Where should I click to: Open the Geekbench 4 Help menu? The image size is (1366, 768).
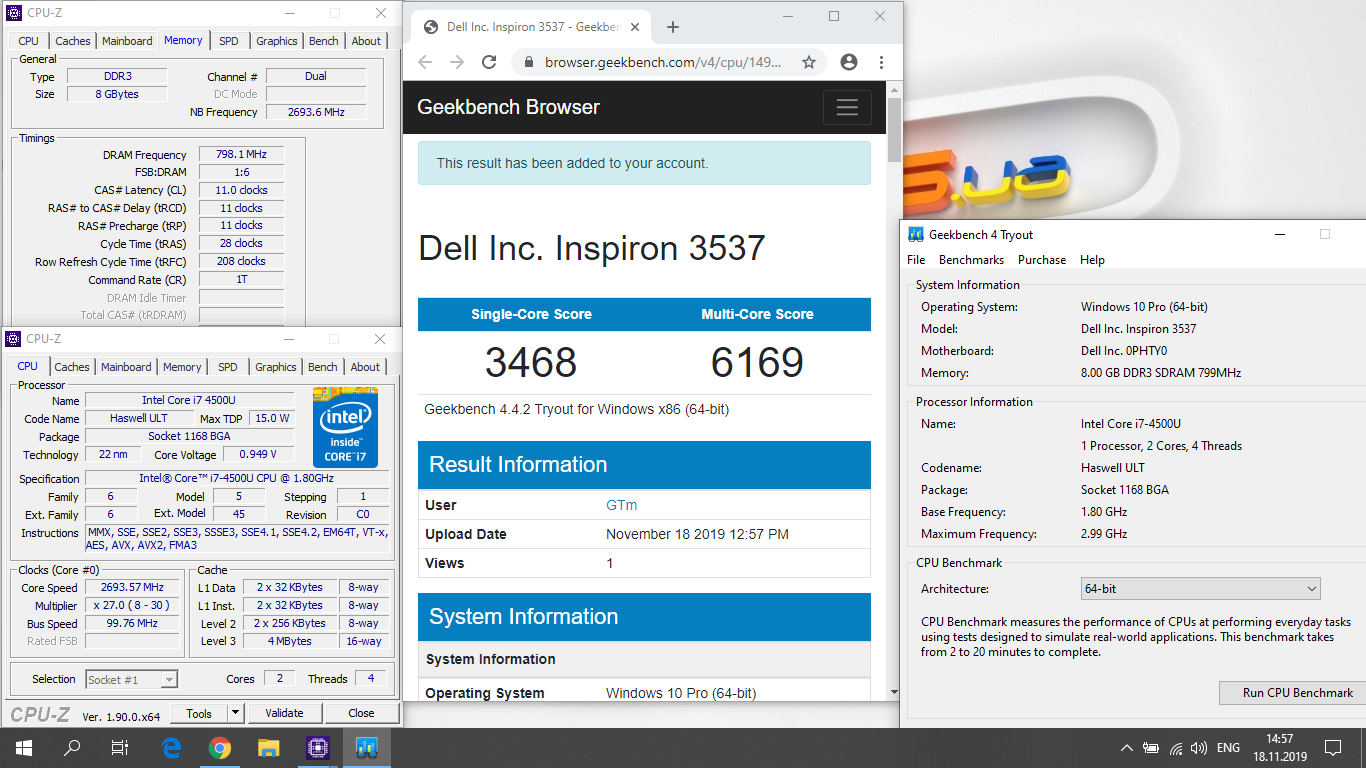[x=1092, y=260]
